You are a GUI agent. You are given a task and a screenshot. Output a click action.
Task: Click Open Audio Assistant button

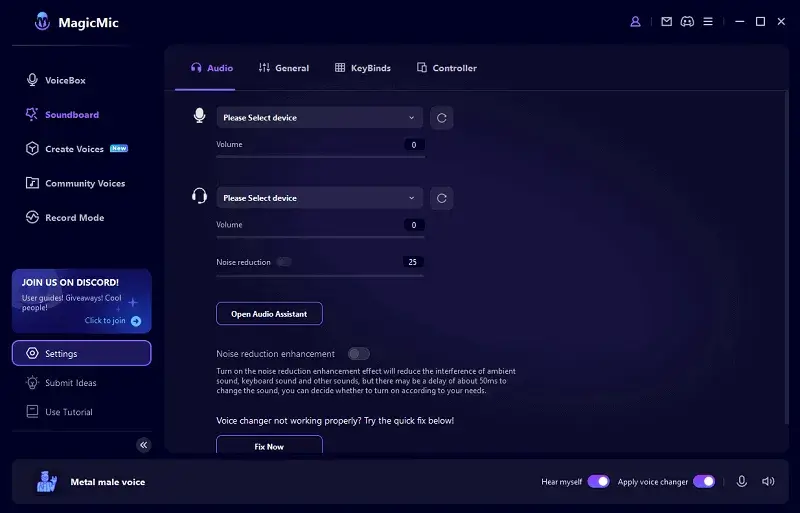(x=269, y=314)
